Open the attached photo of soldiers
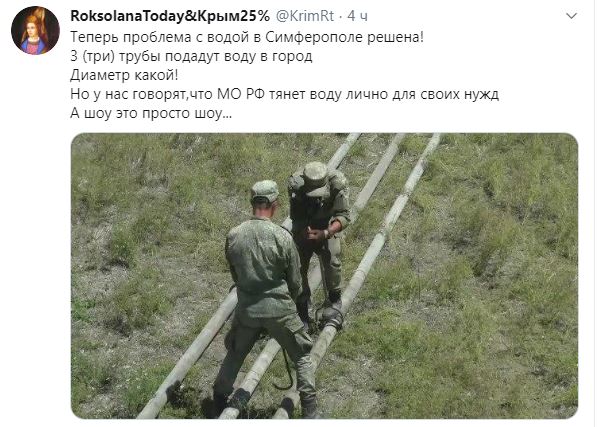601x427 pixels. [x=324, y=276]
